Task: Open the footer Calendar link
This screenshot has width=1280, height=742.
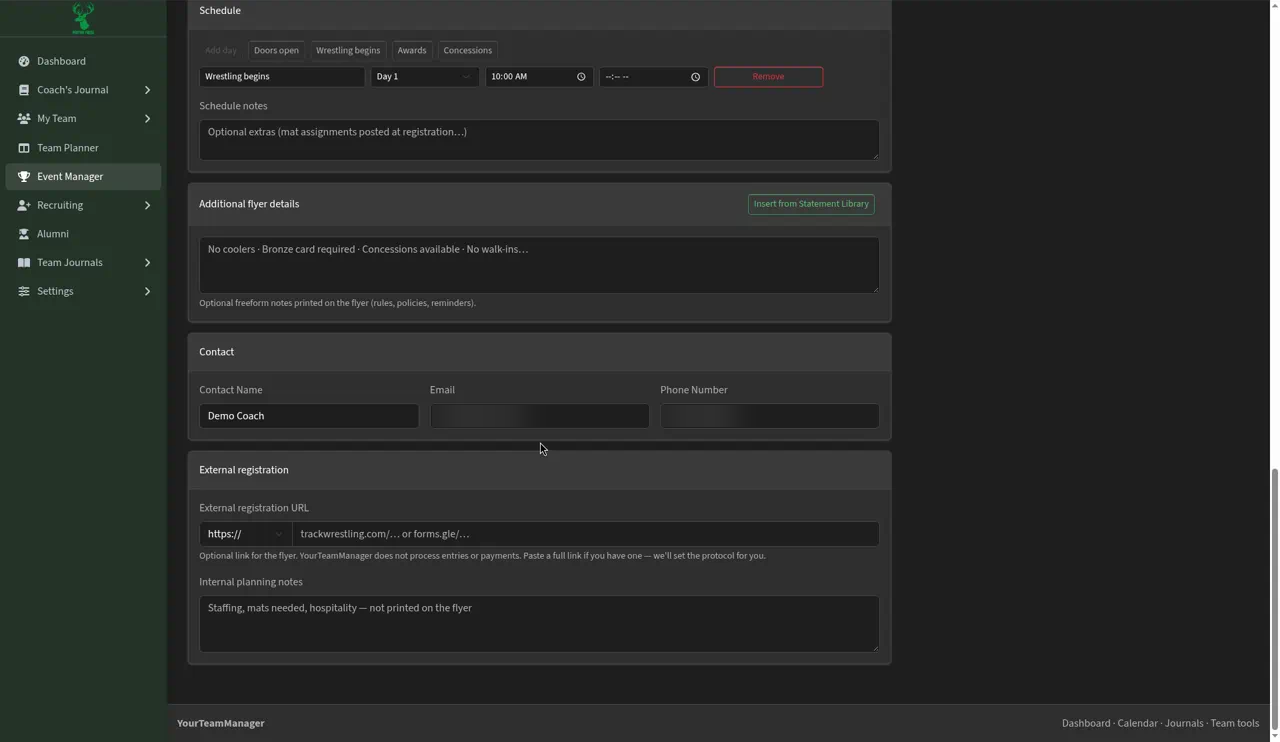Action: coord(1137,723)
